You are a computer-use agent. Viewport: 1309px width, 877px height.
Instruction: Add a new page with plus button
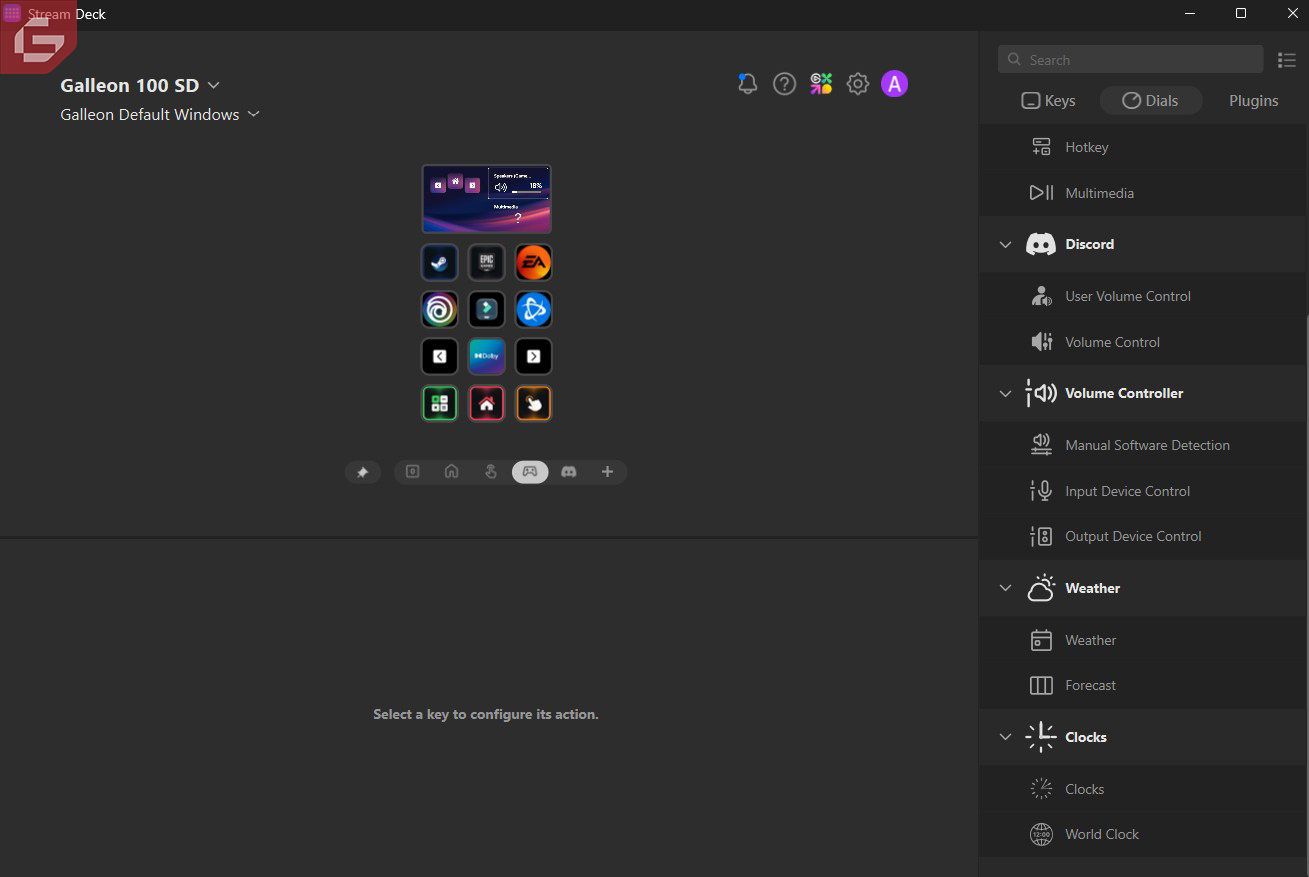pyautogui.click(x=607, y=472)
